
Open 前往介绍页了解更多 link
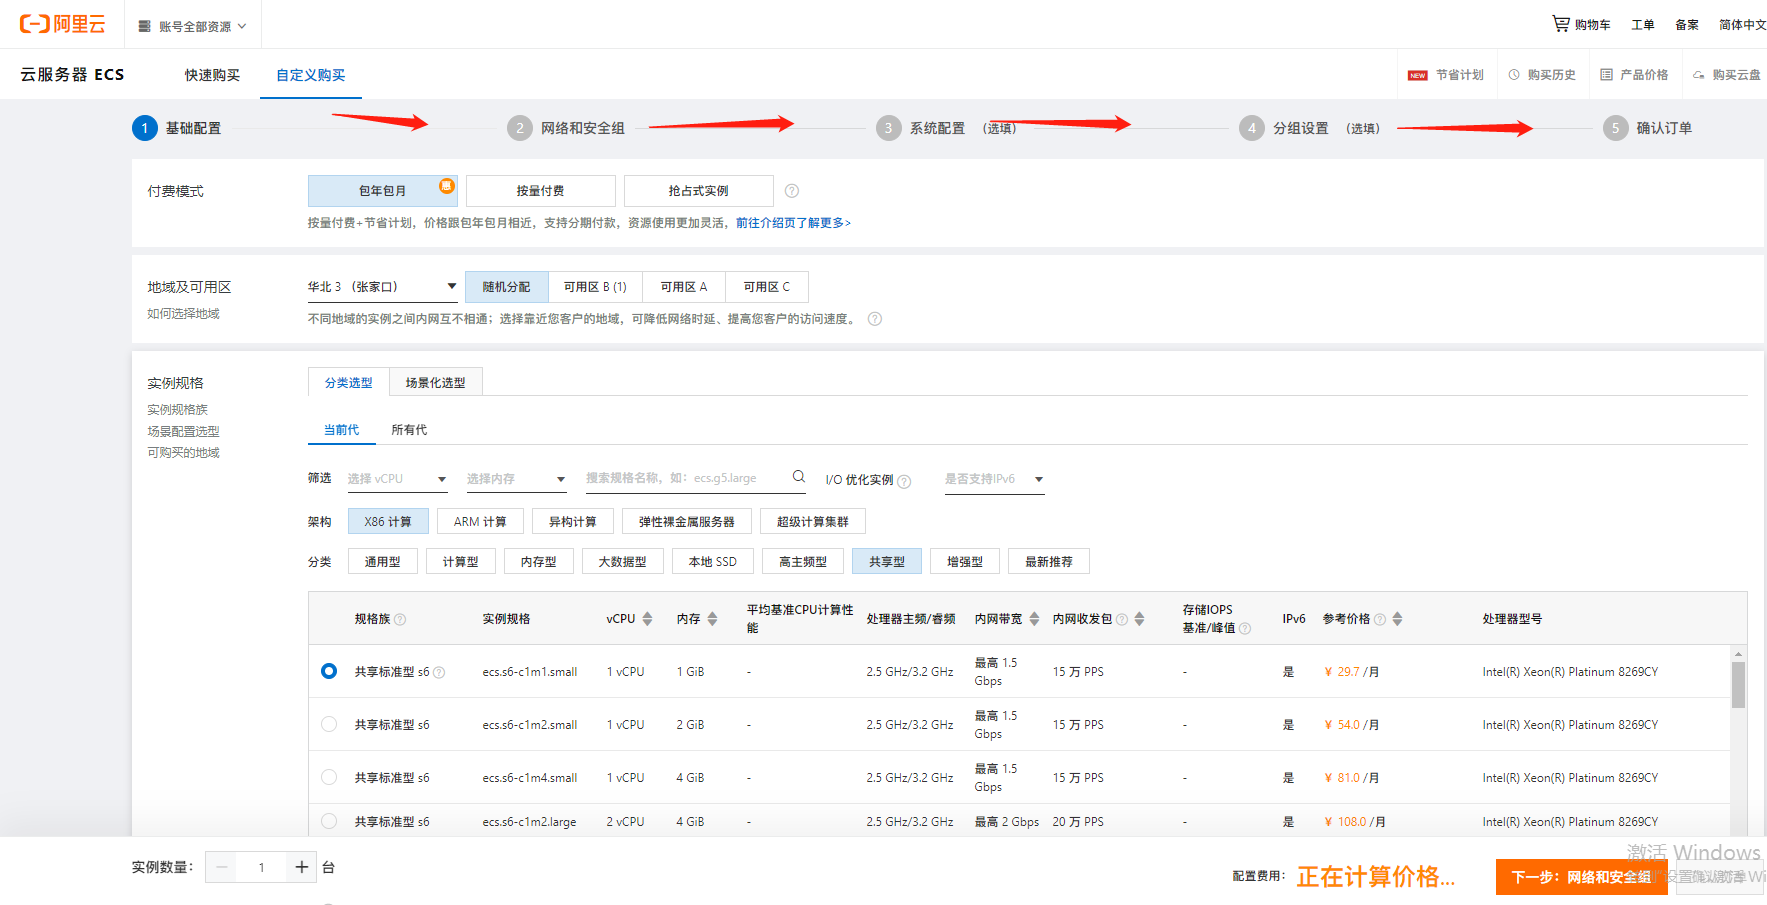[x=794, y=223]
